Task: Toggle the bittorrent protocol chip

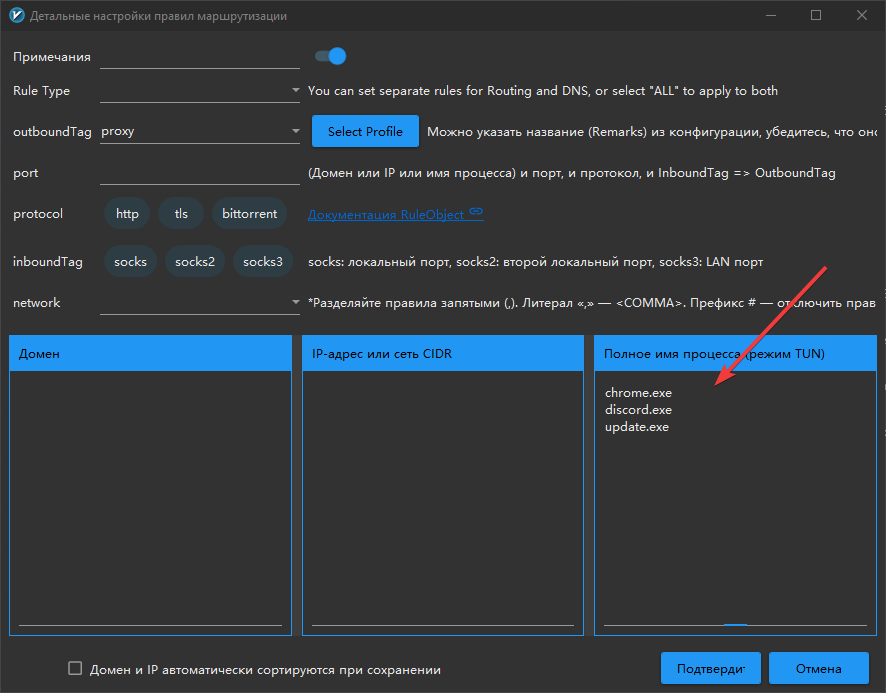Action: click(x=249, y=214)
